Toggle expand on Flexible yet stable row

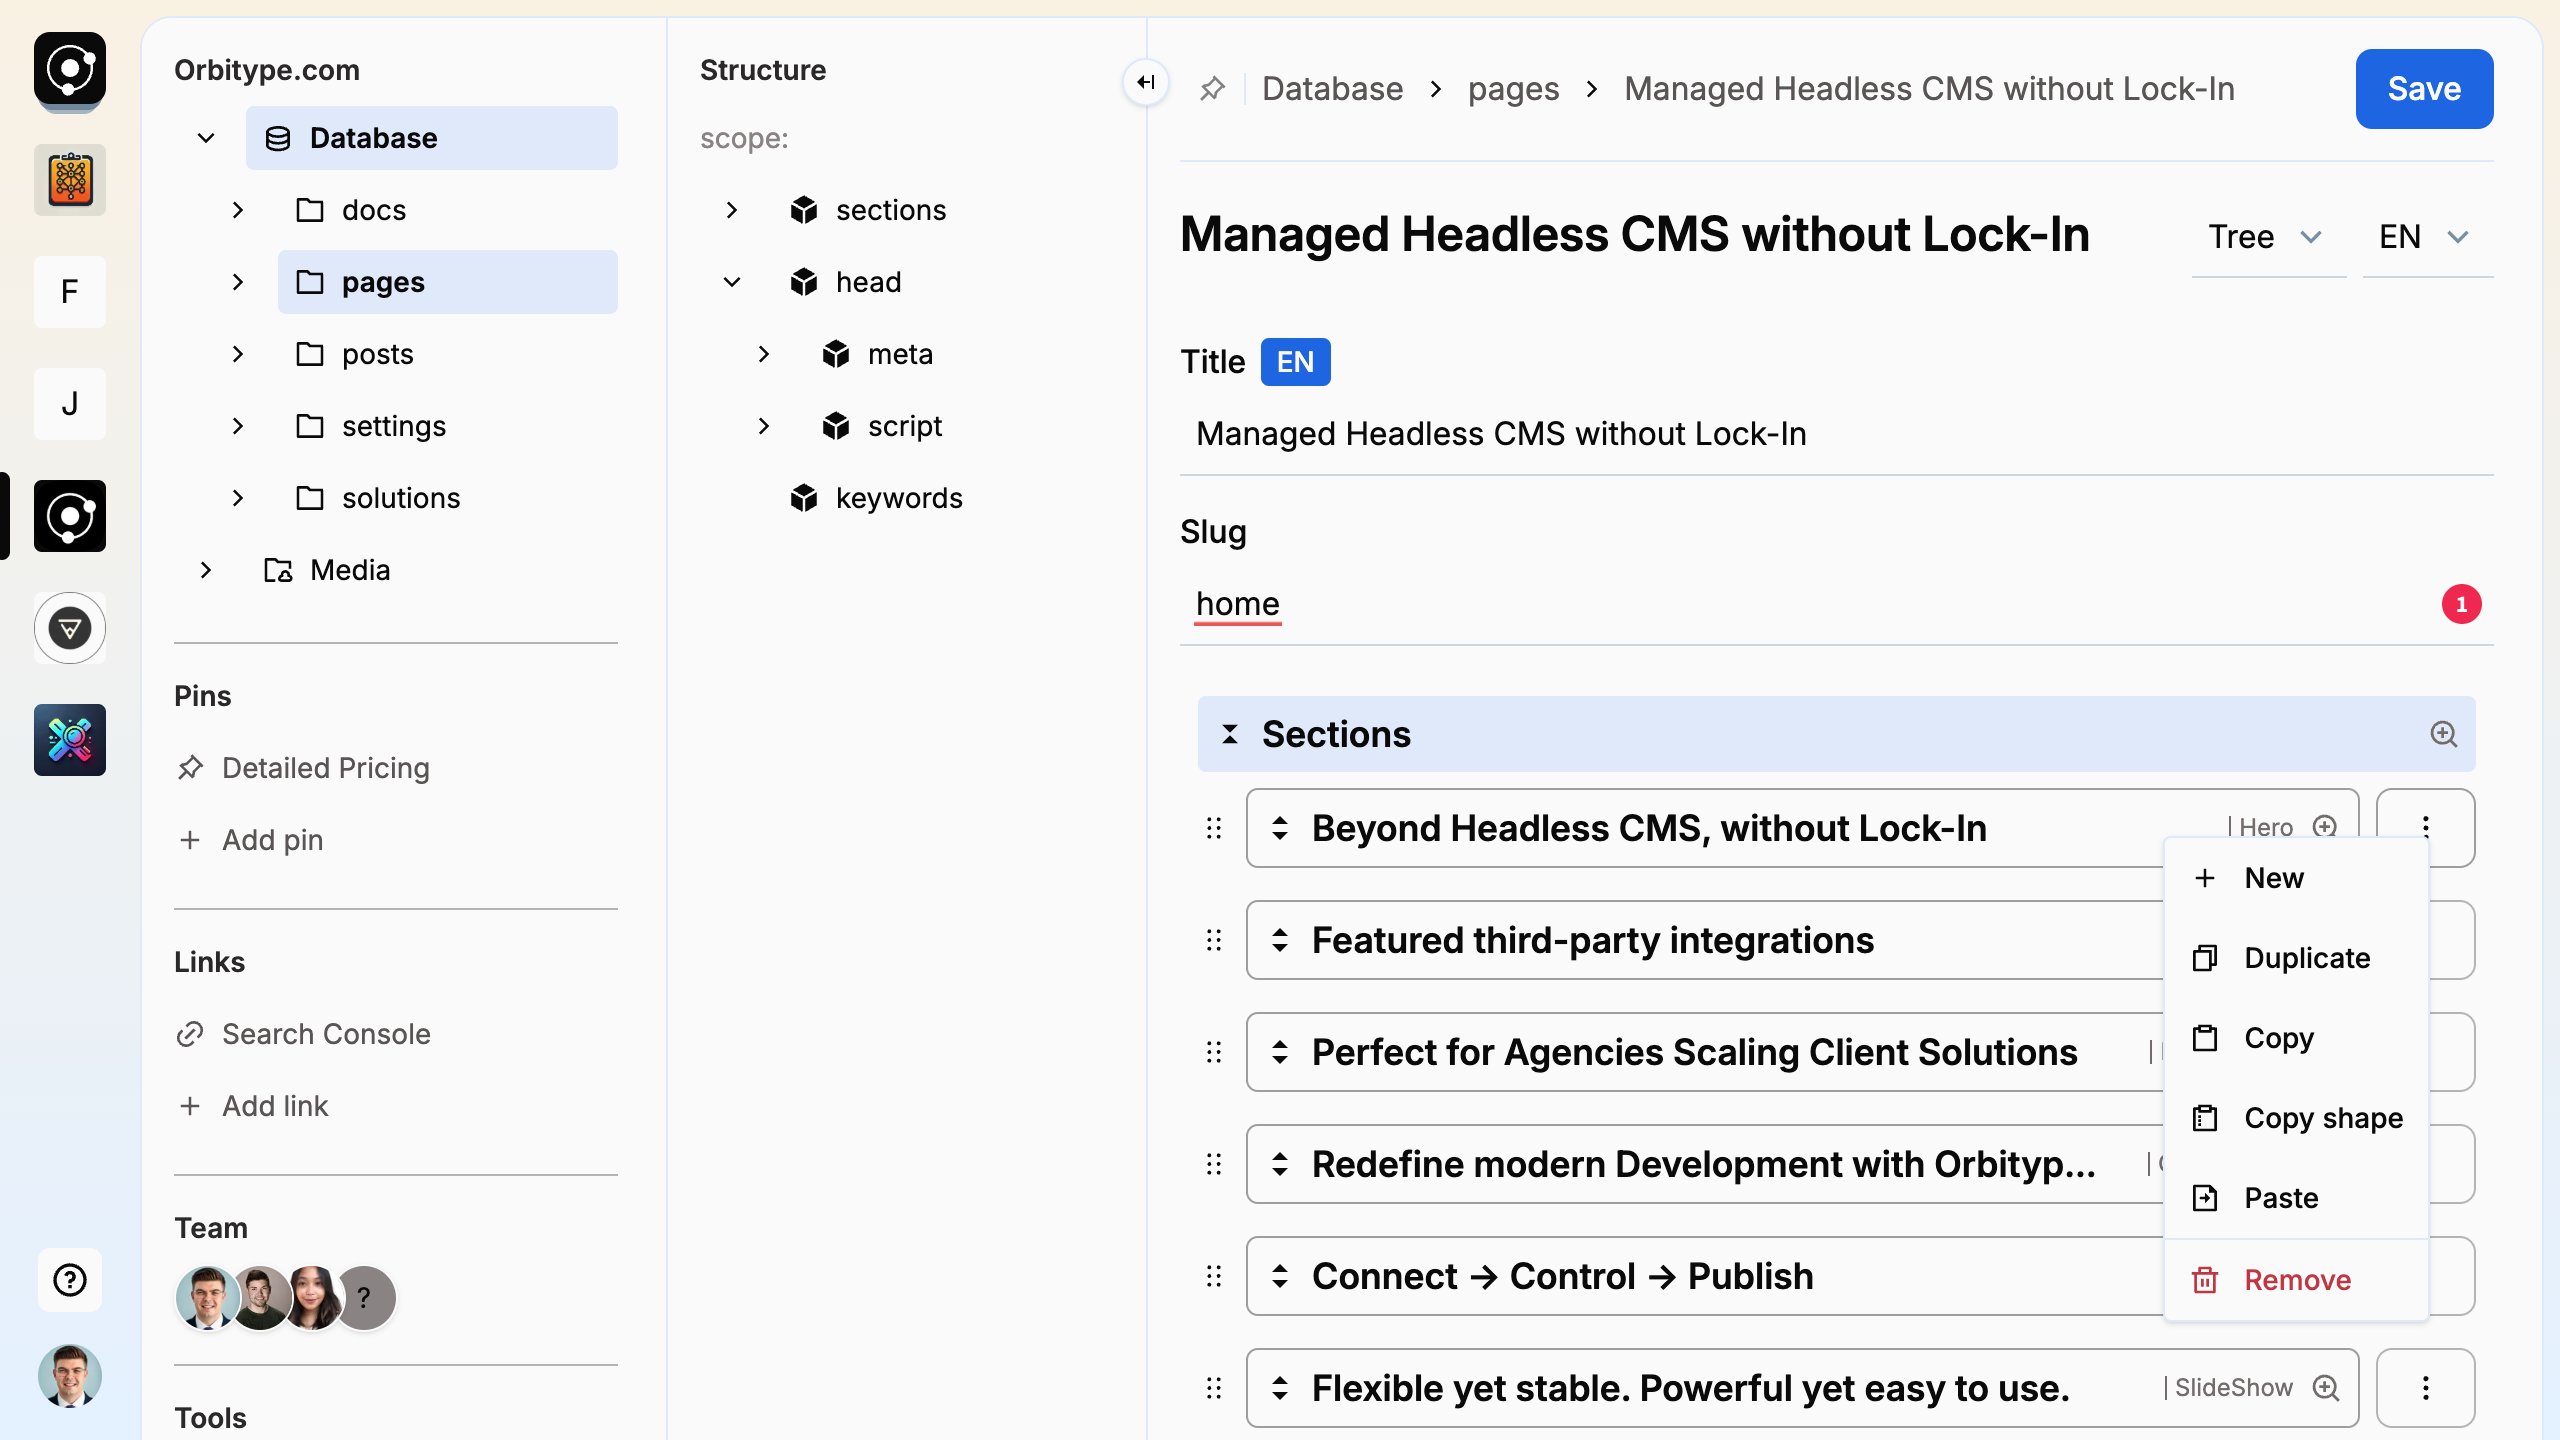1280,1388
